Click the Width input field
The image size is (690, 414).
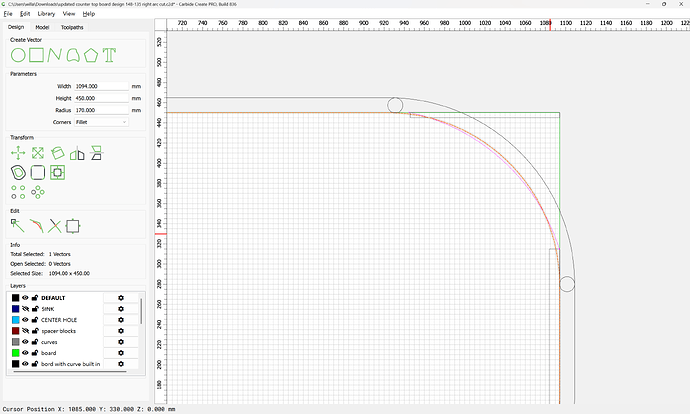pyautogui.click(x=100, y=86)
